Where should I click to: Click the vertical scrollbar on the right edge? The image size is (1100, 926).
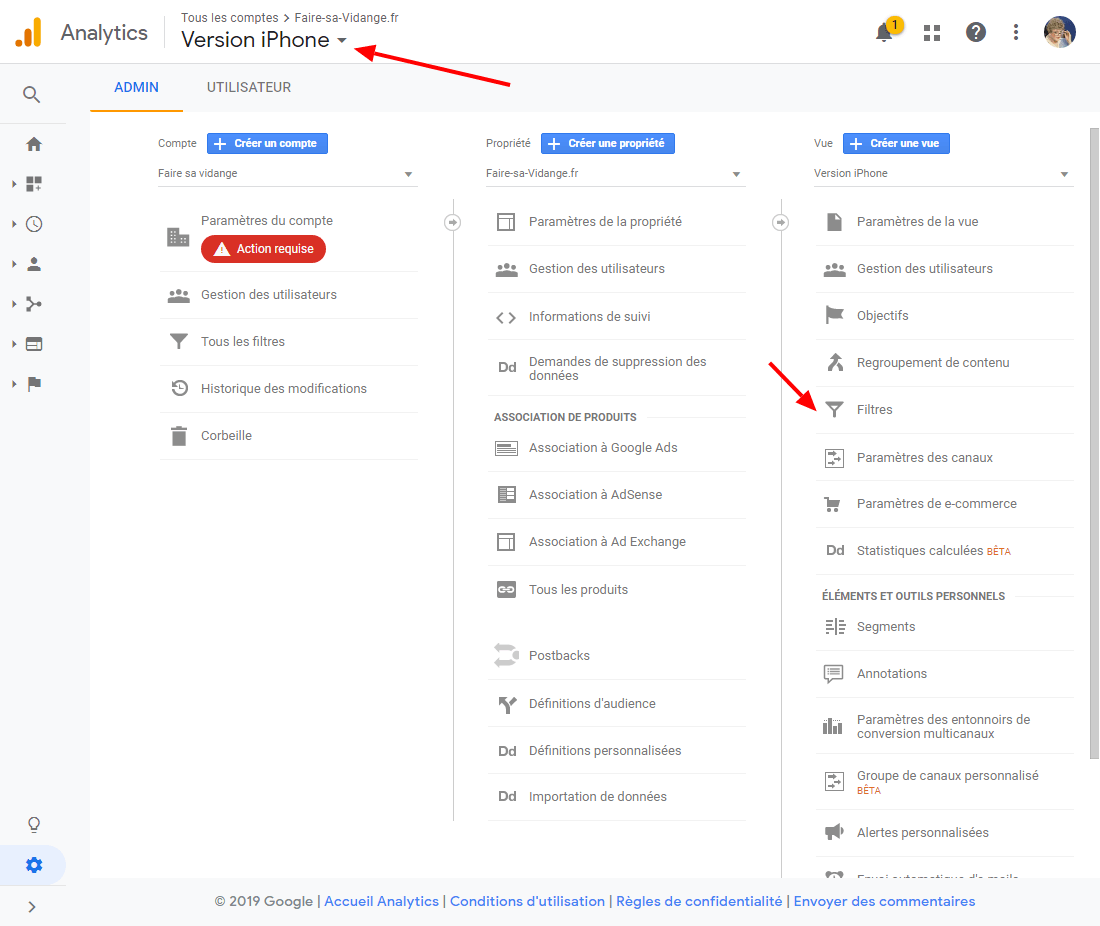click(x=1094, y=443)
